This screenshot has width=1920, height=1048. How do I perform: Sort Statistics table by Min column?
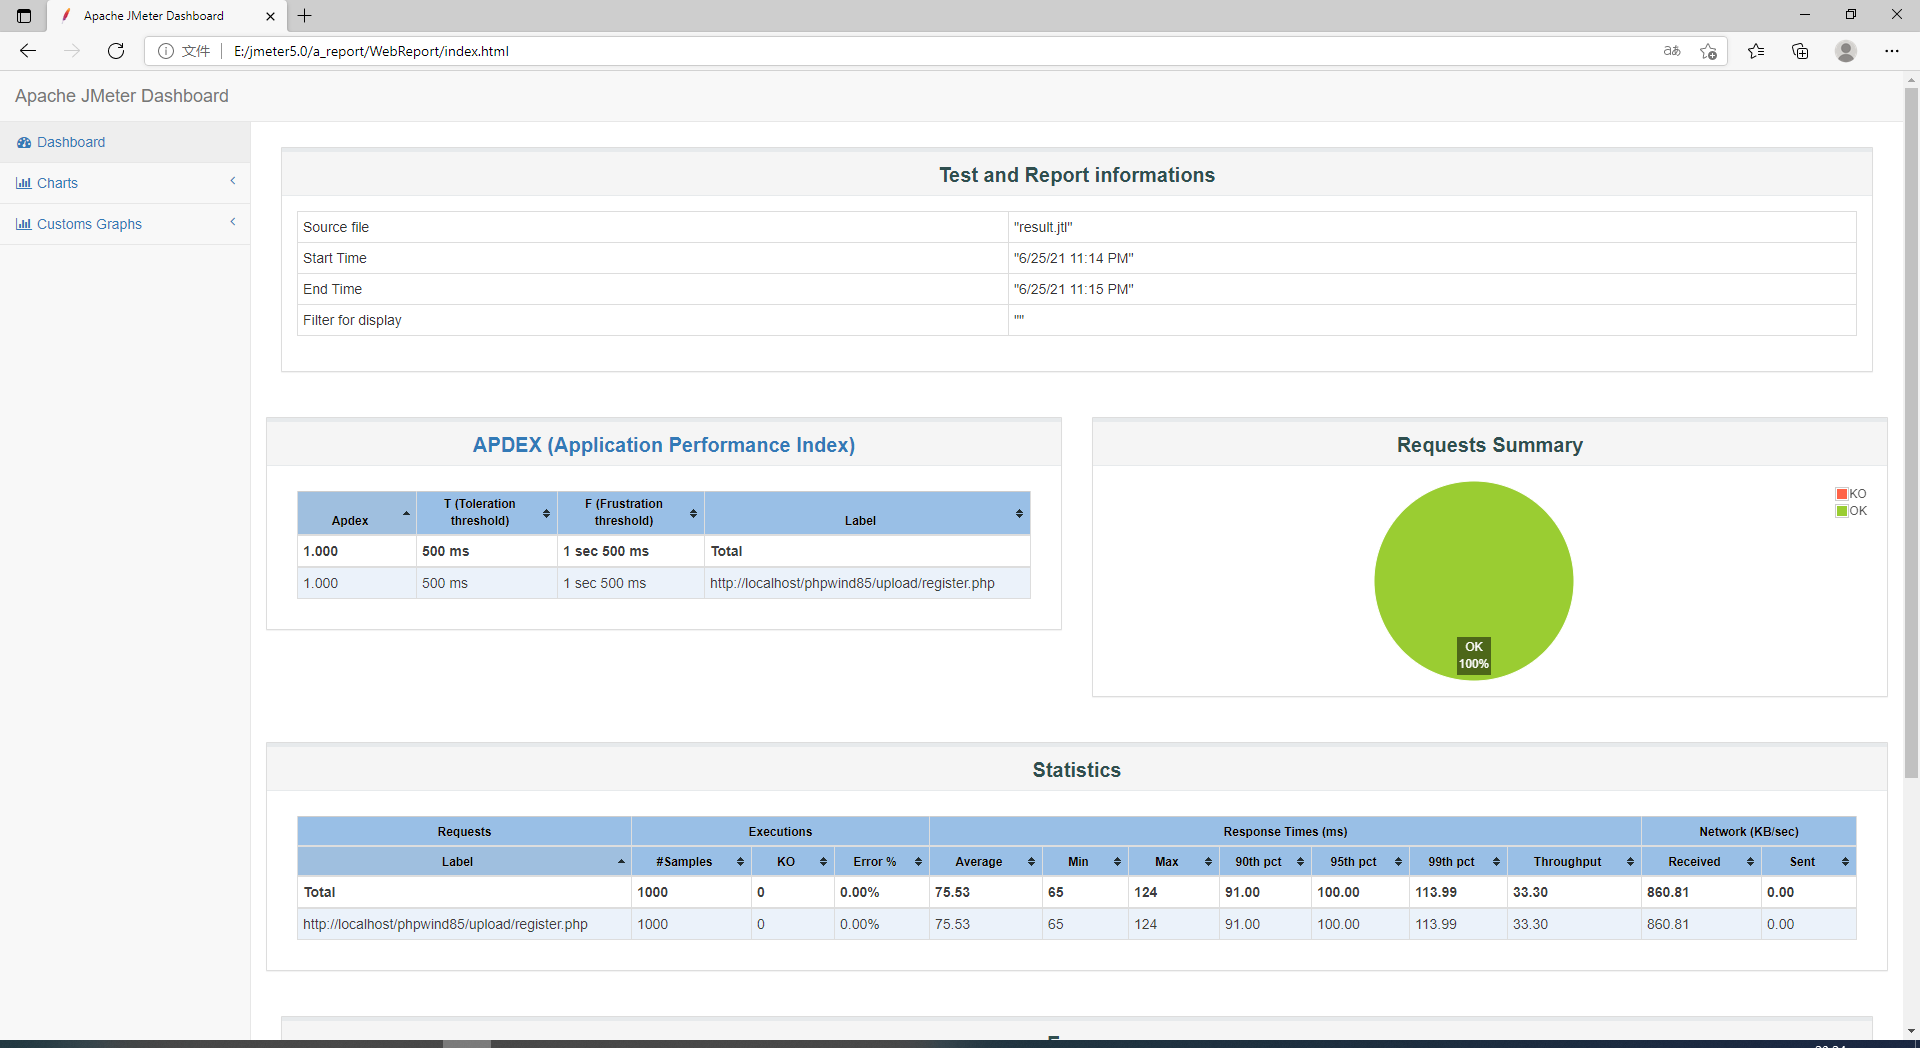tap(1085, 862)
